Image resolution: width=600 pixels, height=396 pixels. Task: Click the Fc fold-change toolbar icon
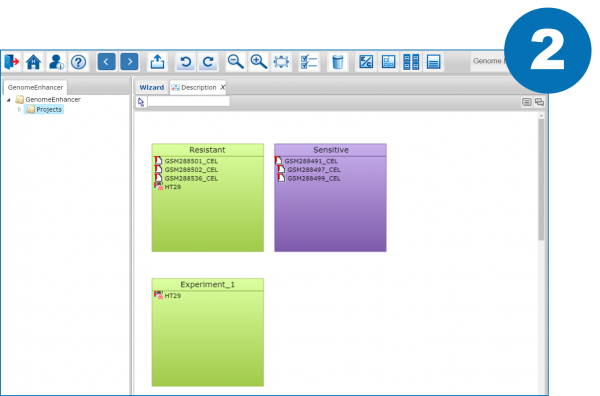[366, 62]
